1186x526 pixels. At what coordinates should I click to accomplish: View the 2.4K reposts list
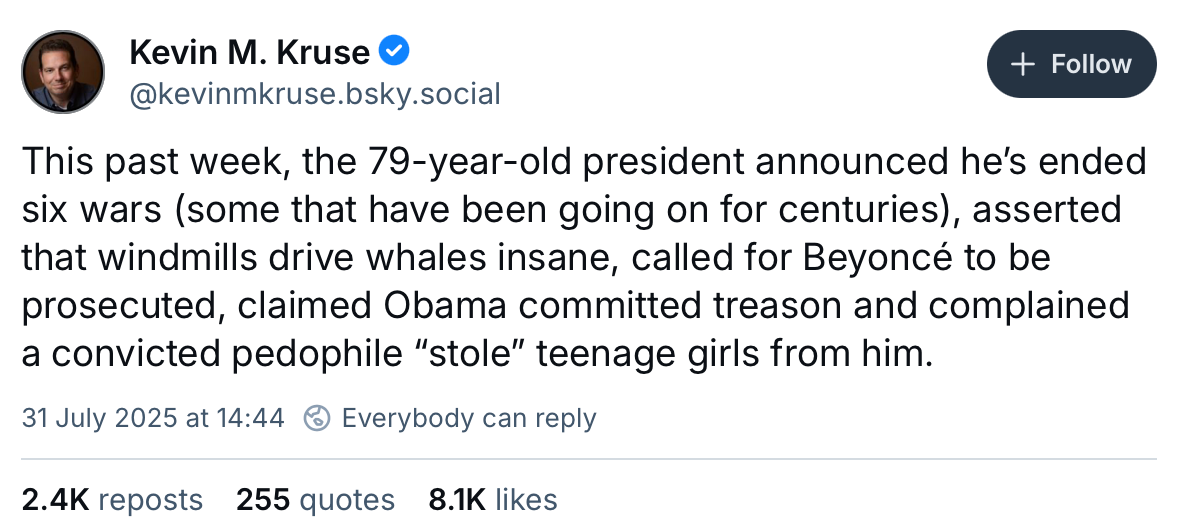(x=112, y=499)
